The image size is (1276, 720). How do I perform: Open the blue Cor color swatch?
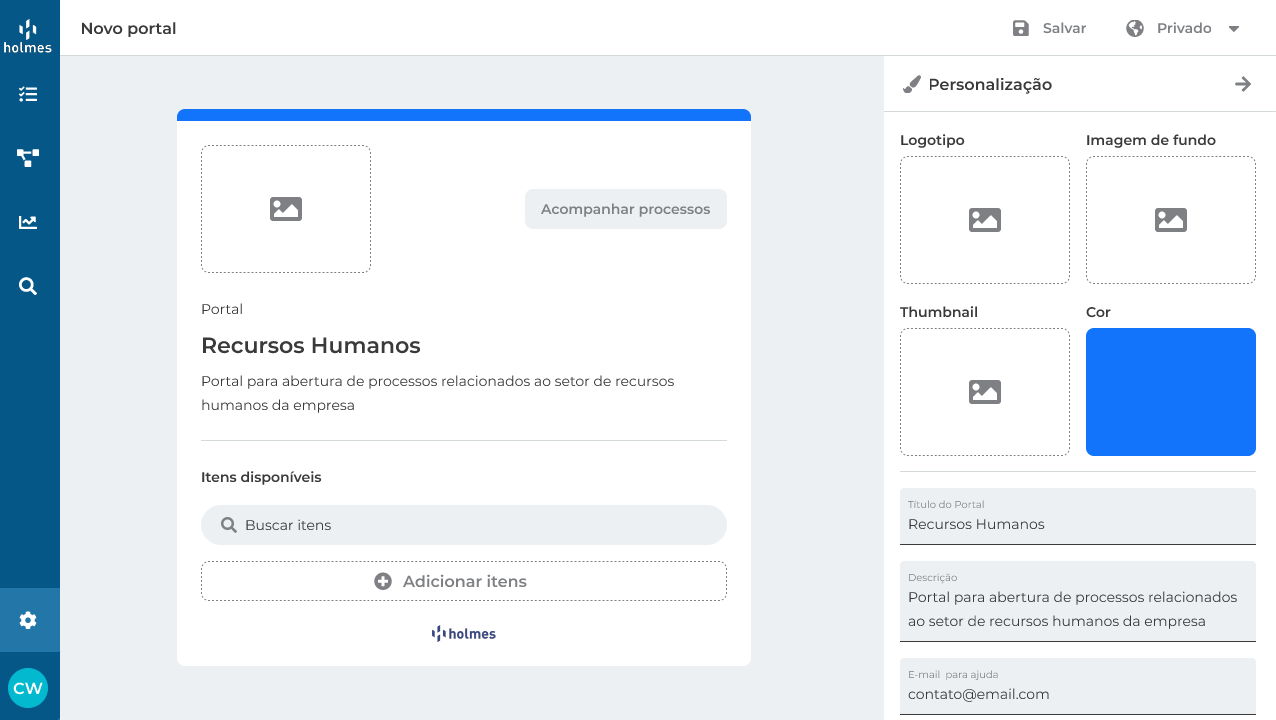[1171, 392]
